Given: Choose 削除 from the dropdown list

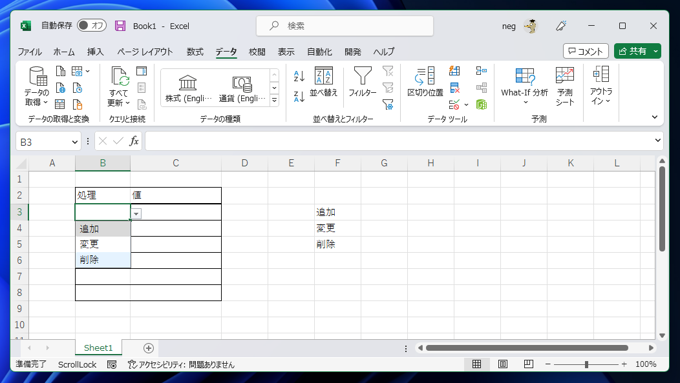Looking at the screenshot, I should click(x=103, y=260).
